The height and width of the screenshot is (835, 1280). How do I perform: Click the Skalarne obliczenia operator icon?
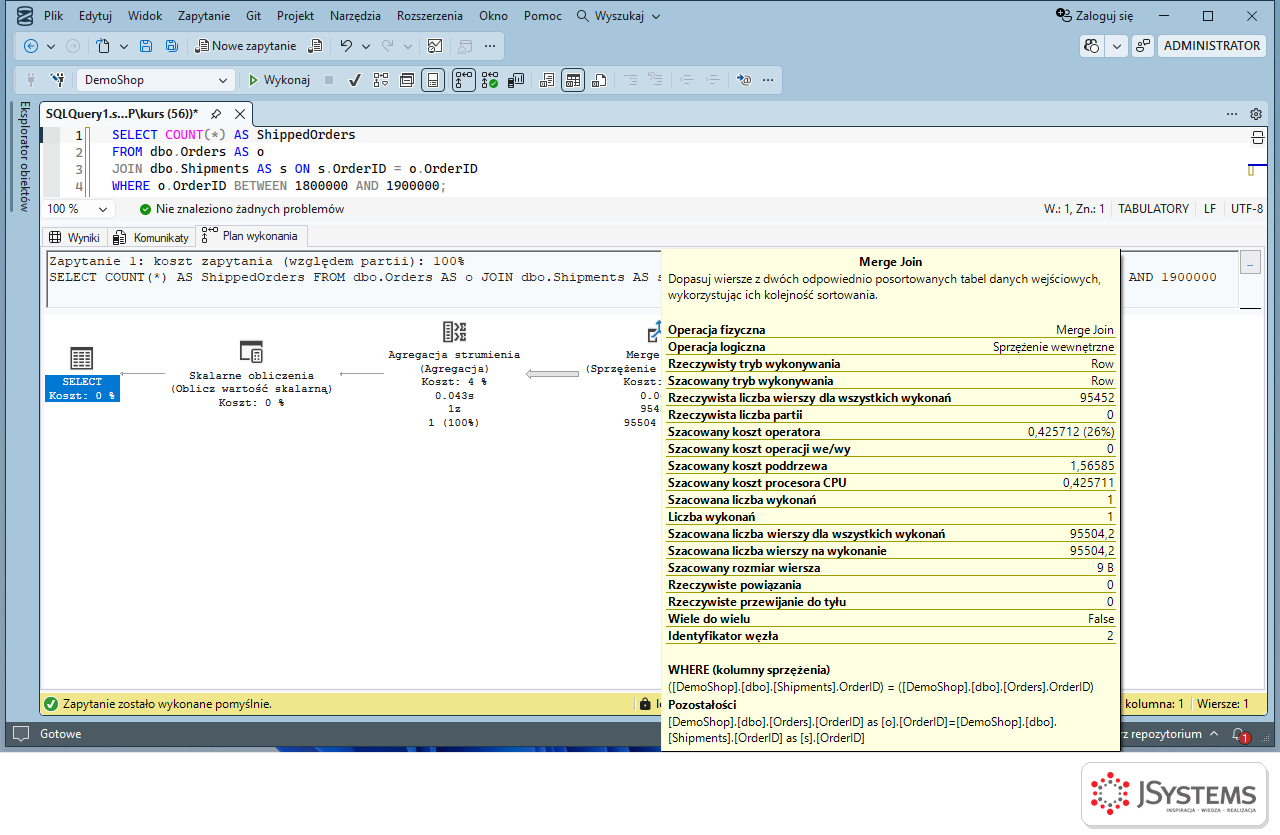[252, 352]
